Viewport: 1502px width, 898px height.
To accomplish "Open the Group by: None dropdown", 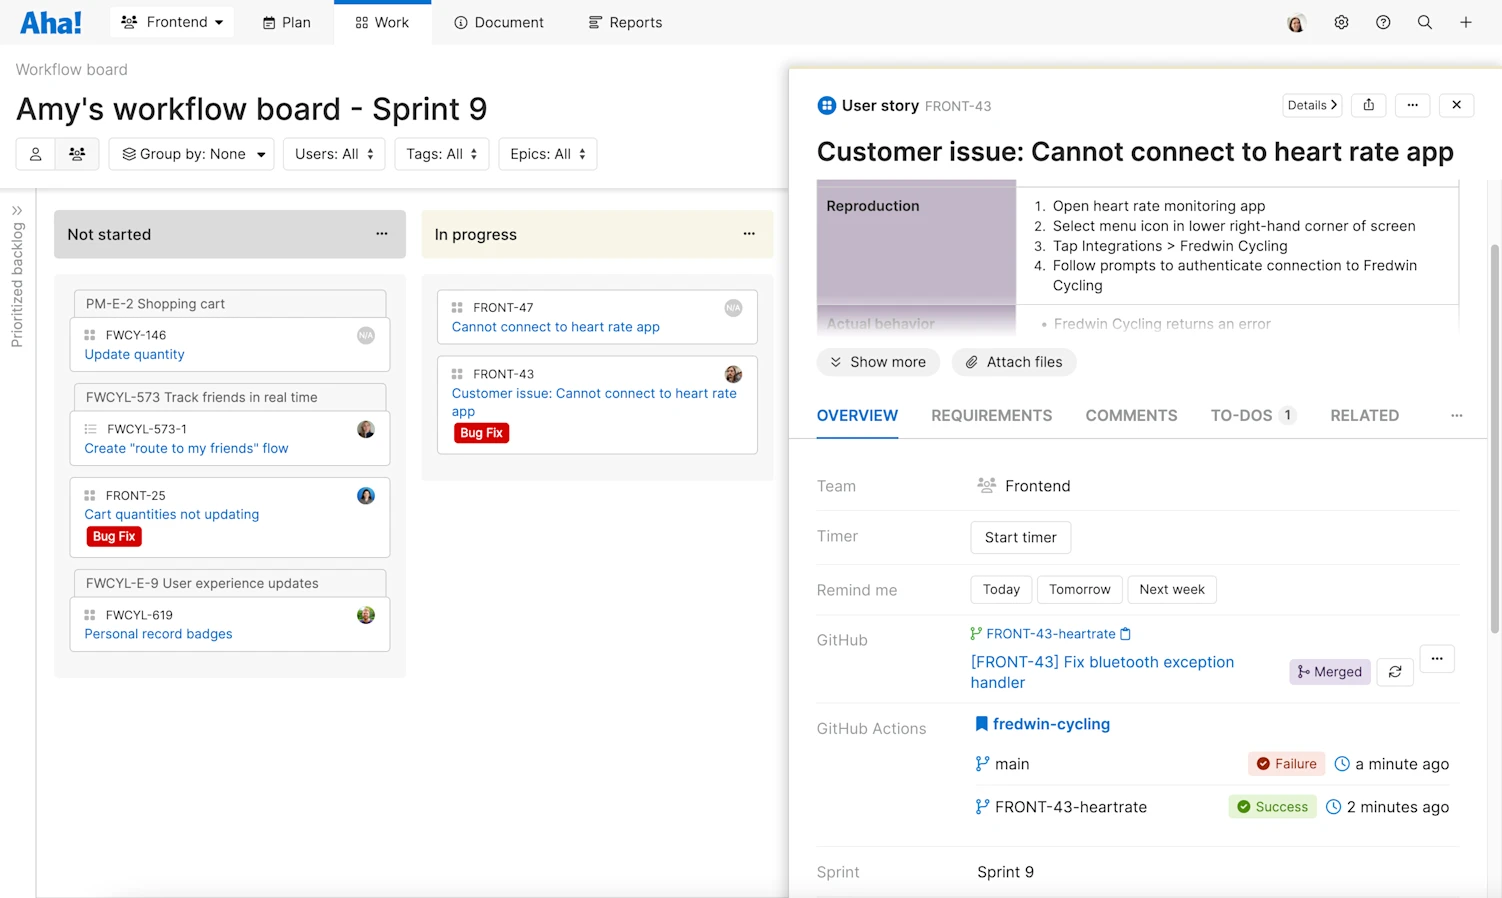I will [191, 153].
